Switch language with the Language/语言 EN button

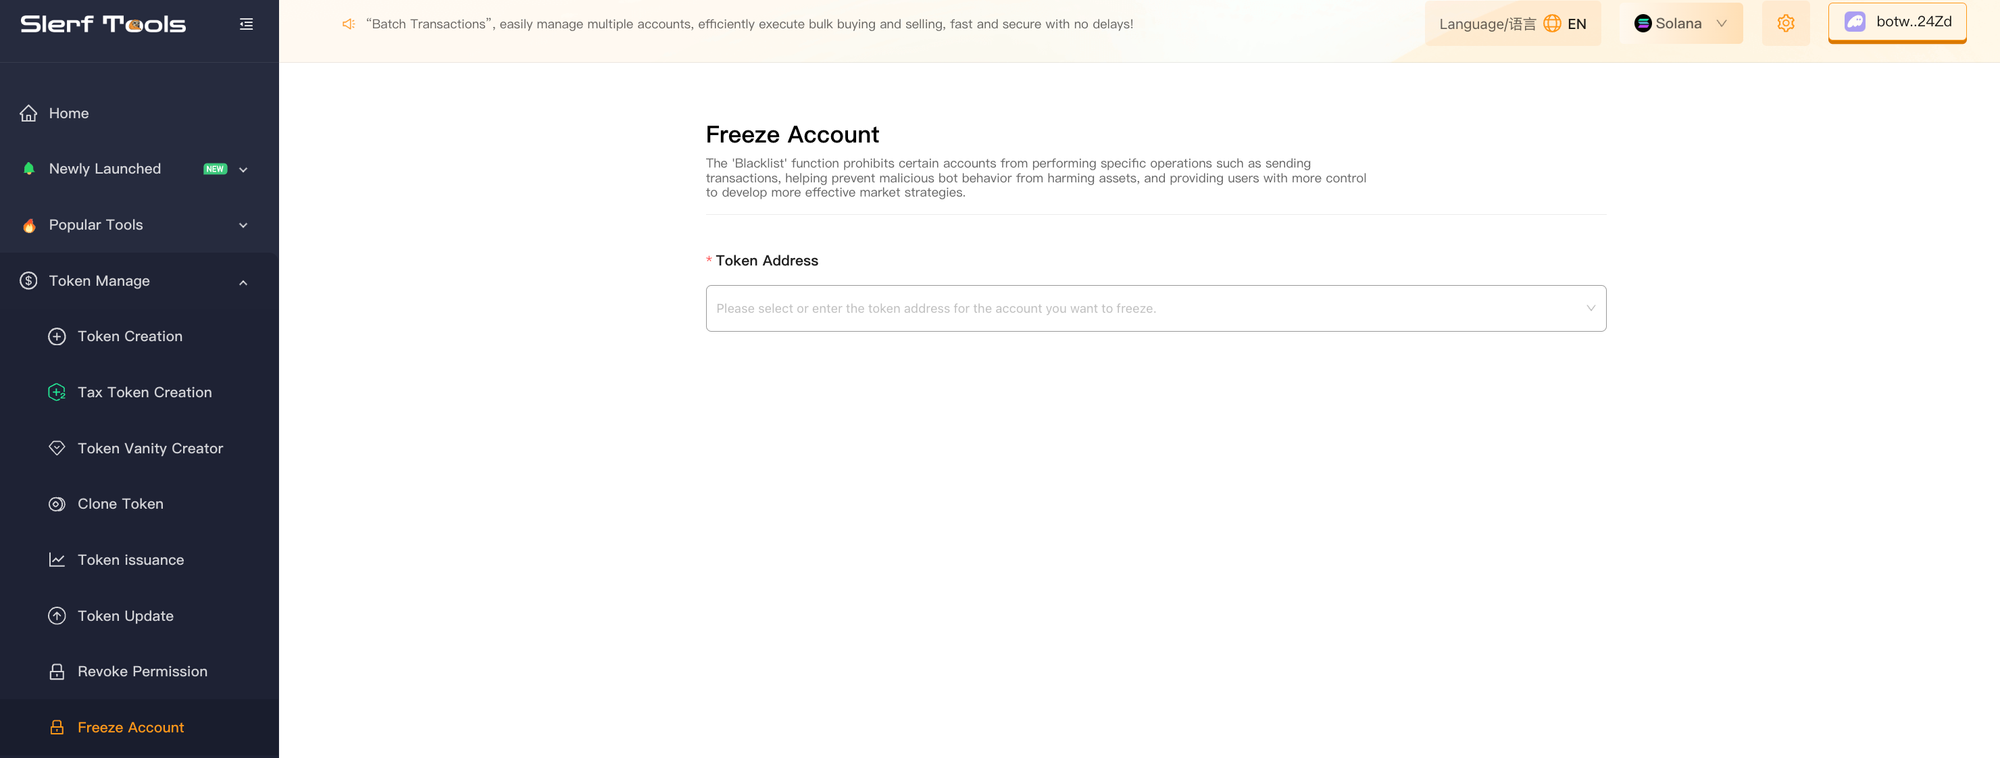click(x=1513, y=23)
